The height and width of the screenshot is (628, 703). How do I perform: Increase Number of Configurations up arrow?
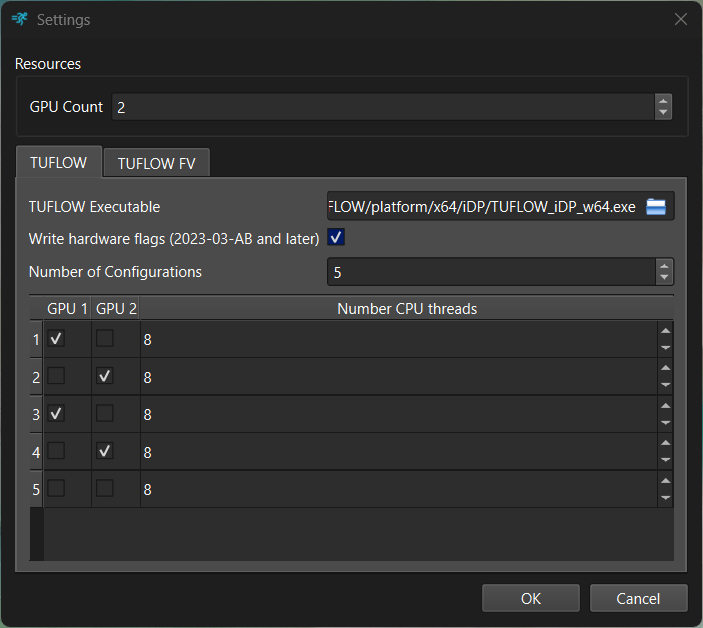[664, 266]
